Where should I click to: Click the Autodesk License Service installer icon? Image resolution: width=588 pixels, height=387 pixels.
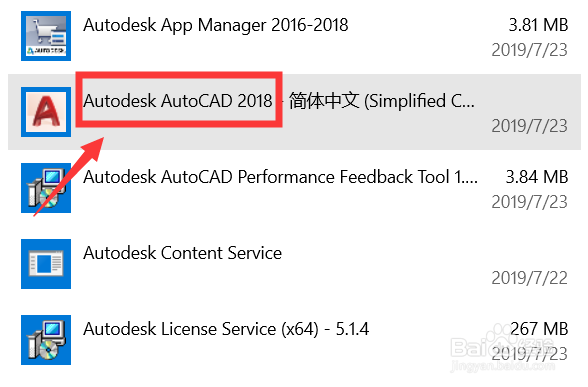click(46, 340)
